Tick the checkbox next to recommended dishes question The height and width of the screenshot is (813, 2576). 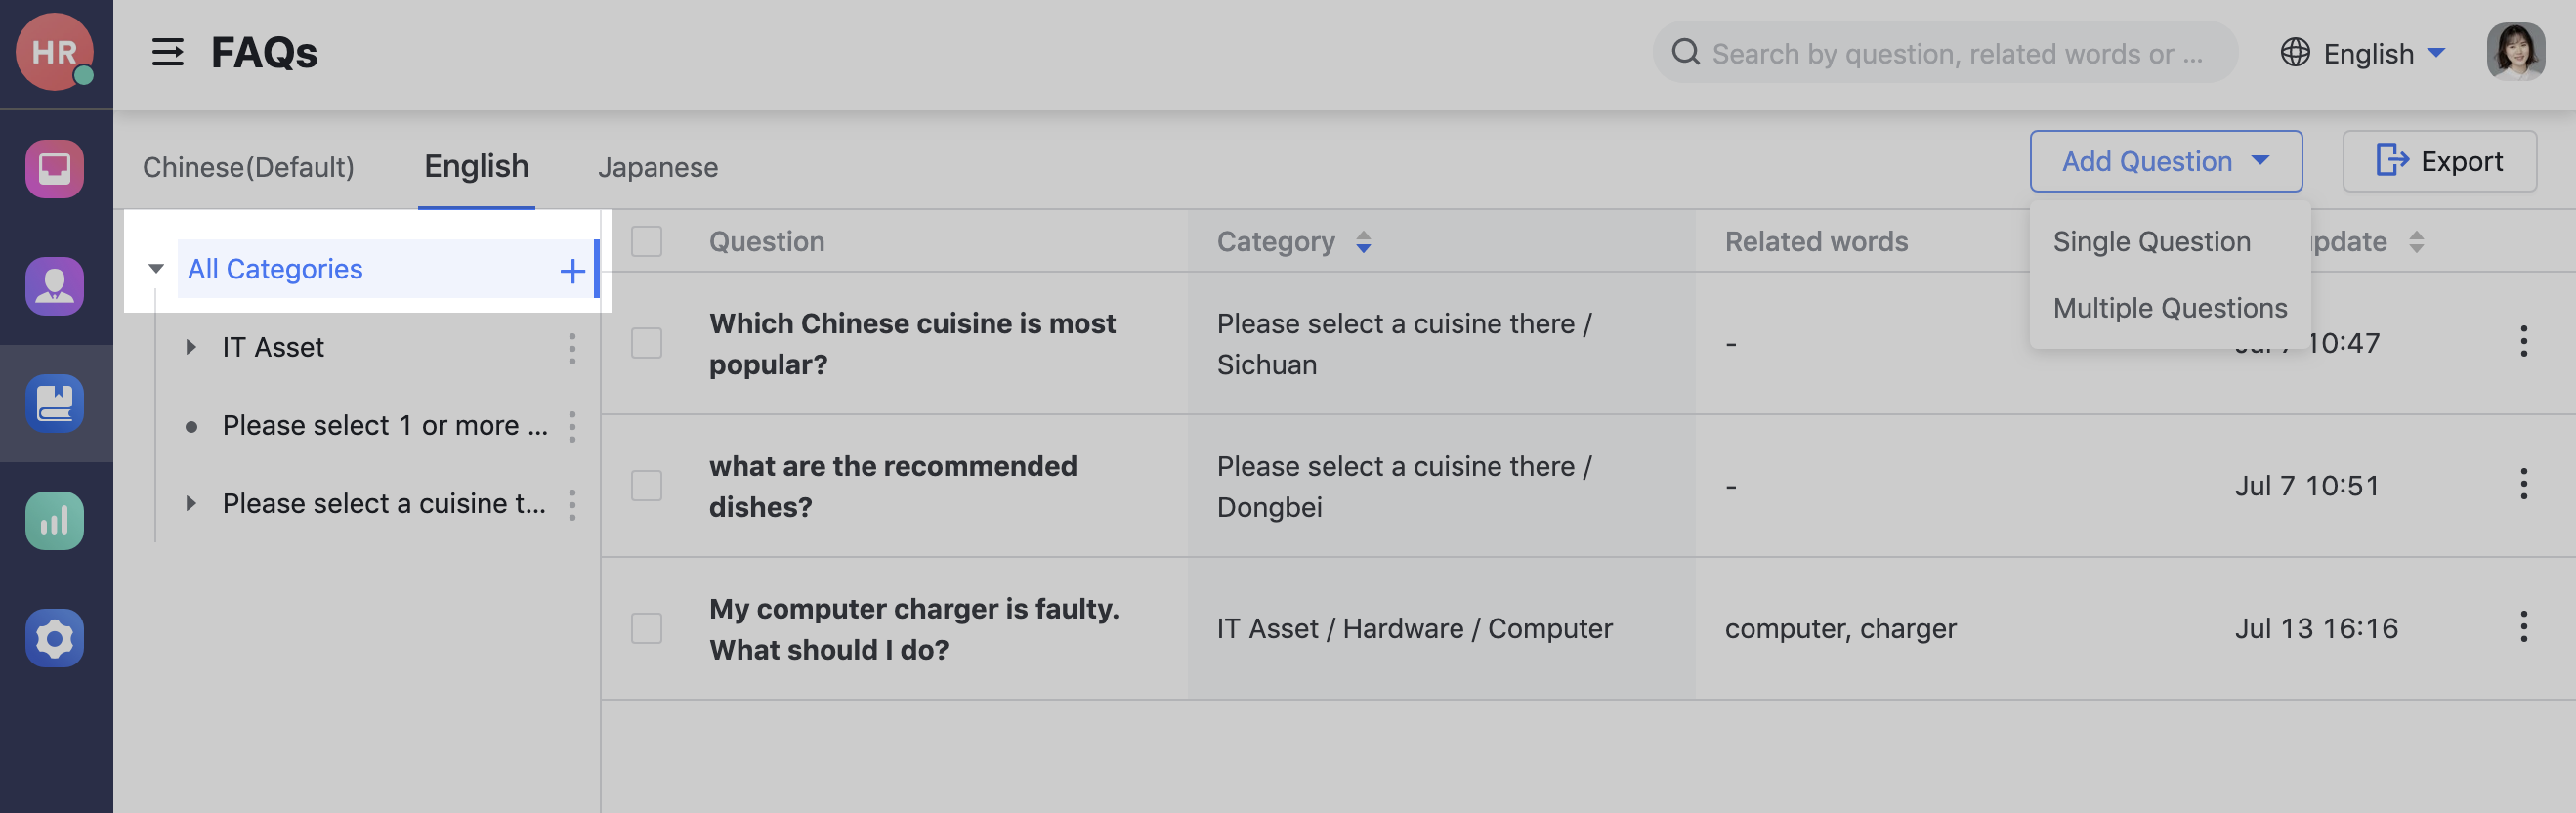(x=645, y=486)
